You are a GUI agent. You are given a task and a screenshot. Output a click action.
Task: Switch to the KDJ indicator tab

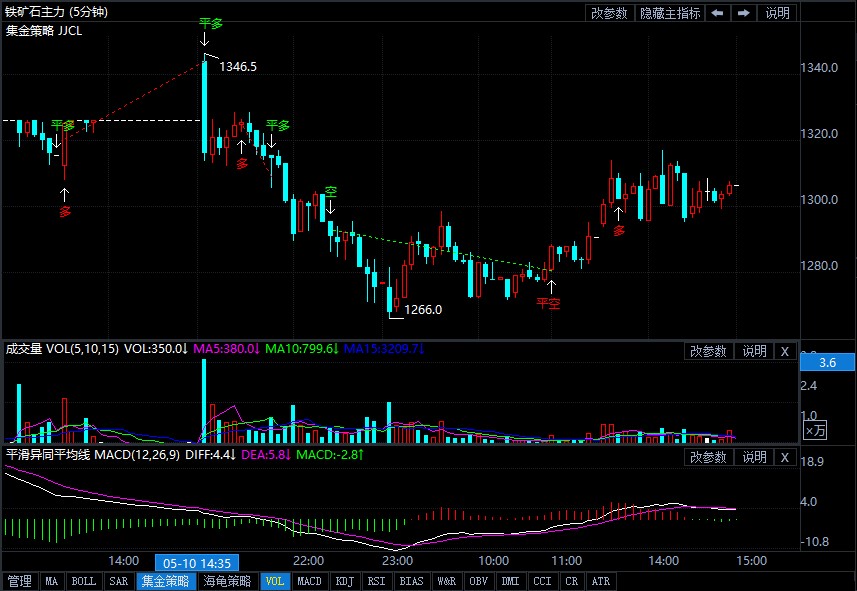[344, 581]
